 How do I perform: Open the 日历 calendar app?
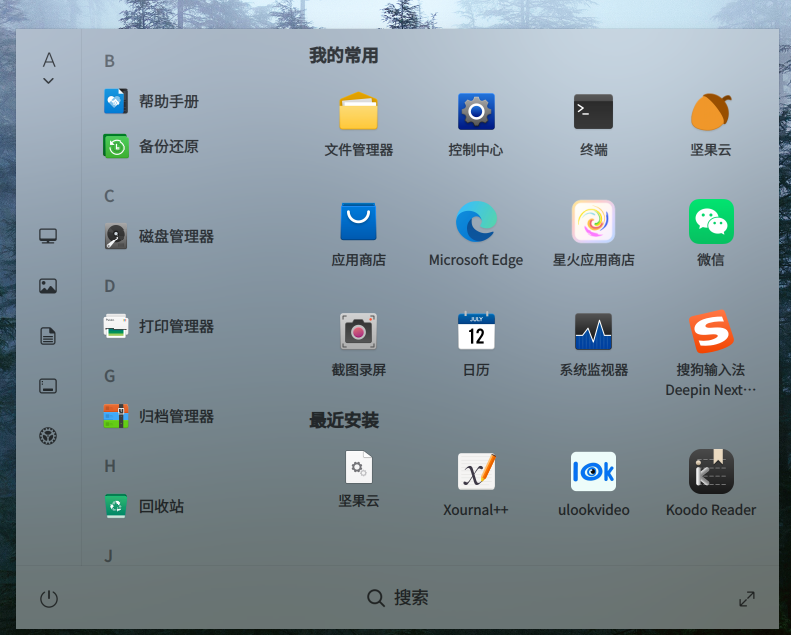point(476,344)
